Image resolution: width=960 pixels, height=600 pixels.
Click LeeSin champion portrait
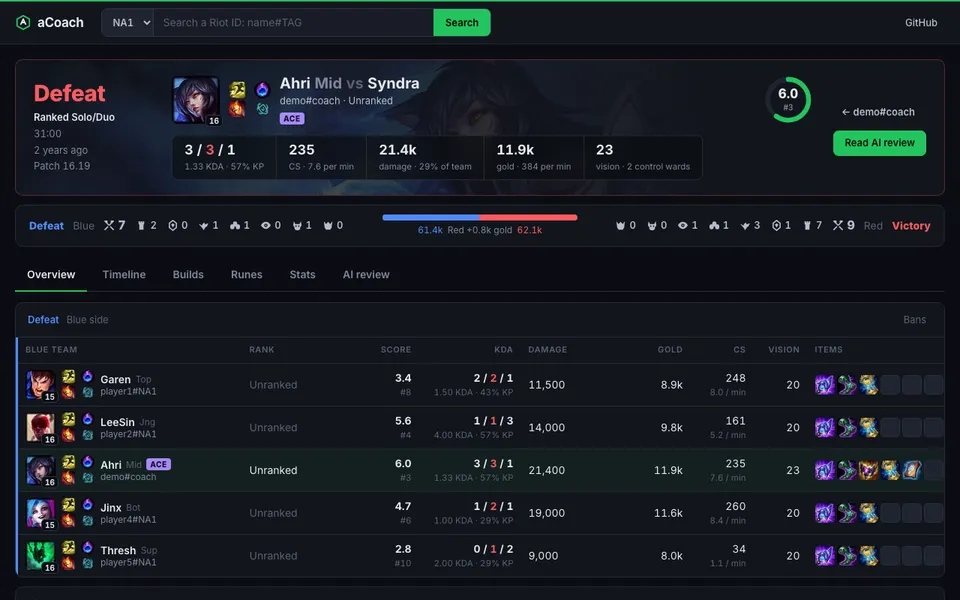click(40, 427)
